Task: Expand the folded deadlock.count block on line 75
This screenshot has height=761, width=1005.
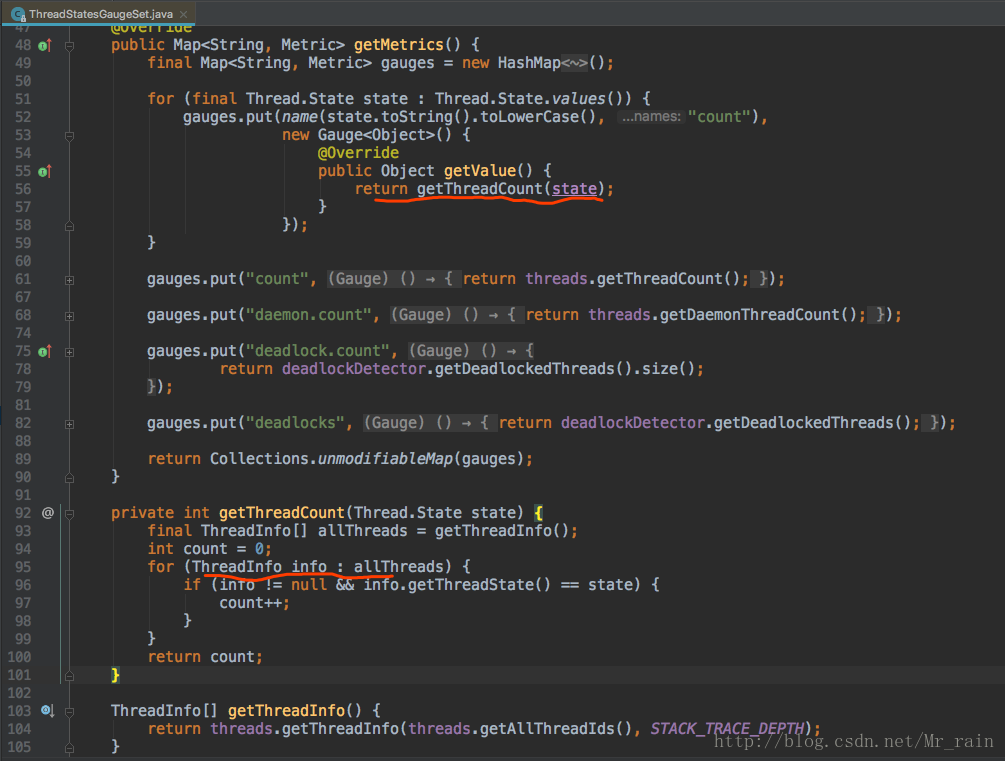Action: [69, 352]
